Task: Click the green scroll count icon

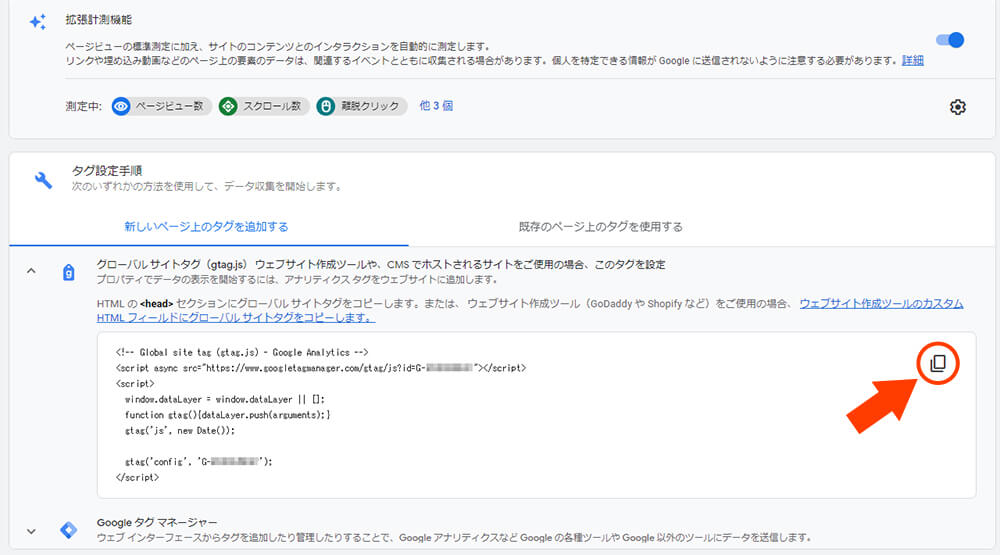Action: [228, 106]
